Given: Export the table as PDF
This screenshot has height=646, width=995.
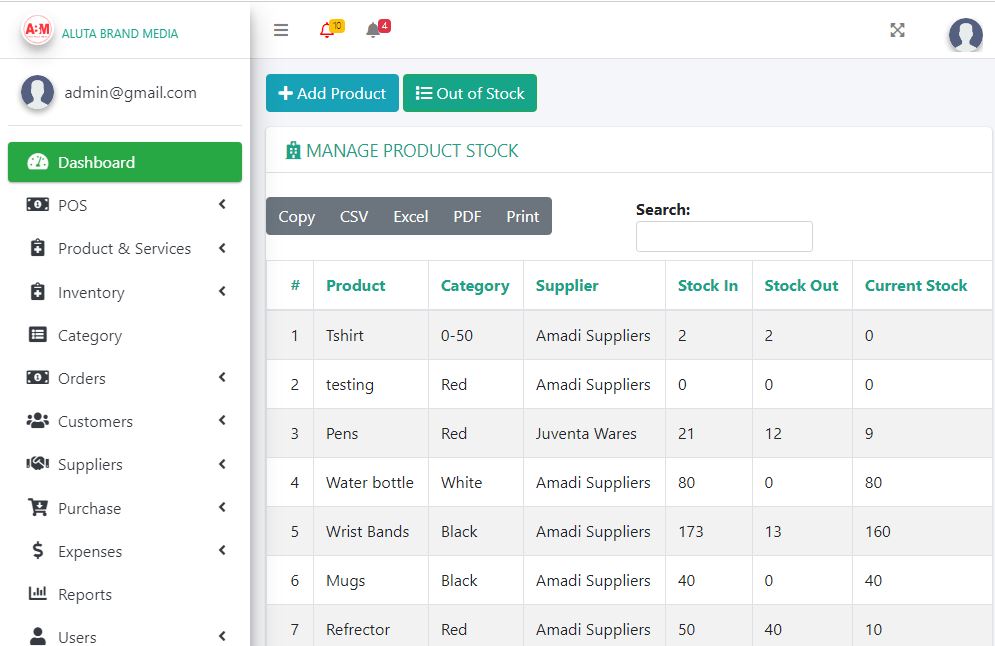Looking at the screenshot, I should click(x=467, y=216).
